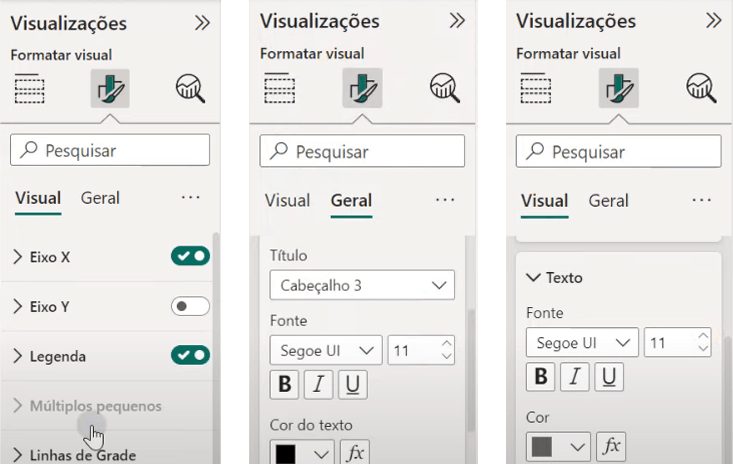Collapse the middle Visualizações panel with double arrows
733x464 pixels.
pos(457,20)
